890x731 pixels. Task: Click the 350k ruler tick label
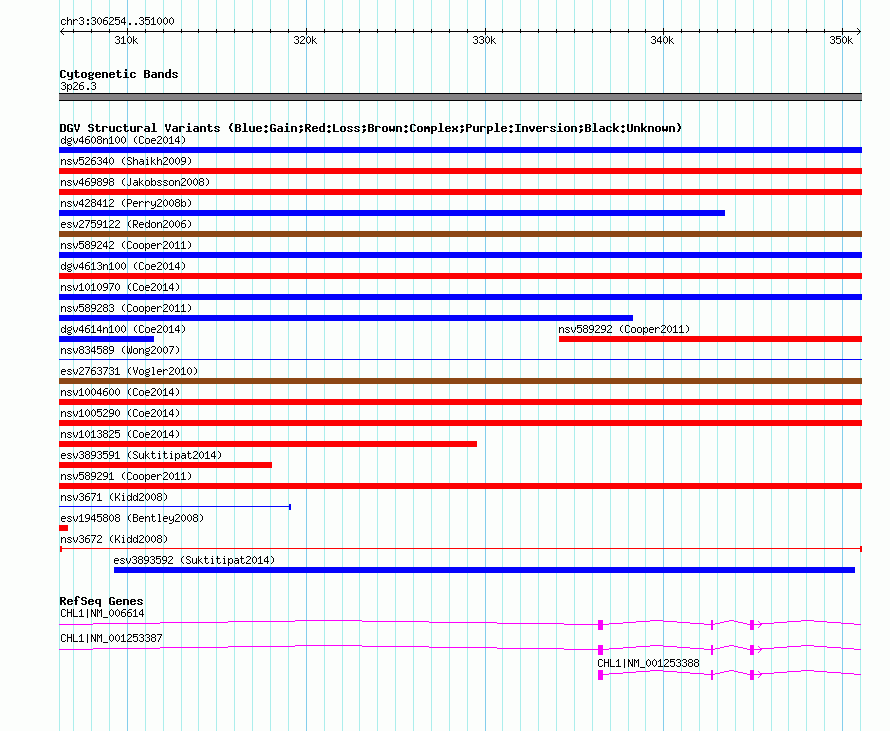(x=841, y=40)
